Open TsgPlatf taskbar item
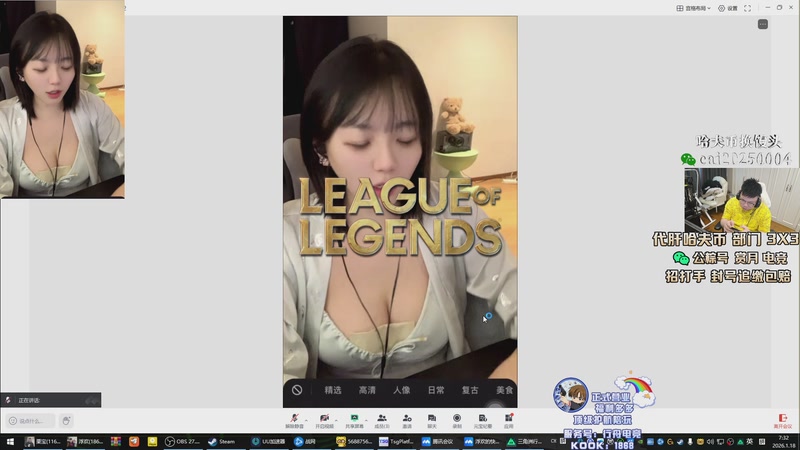The image size is (800, 450). (397, 442)
